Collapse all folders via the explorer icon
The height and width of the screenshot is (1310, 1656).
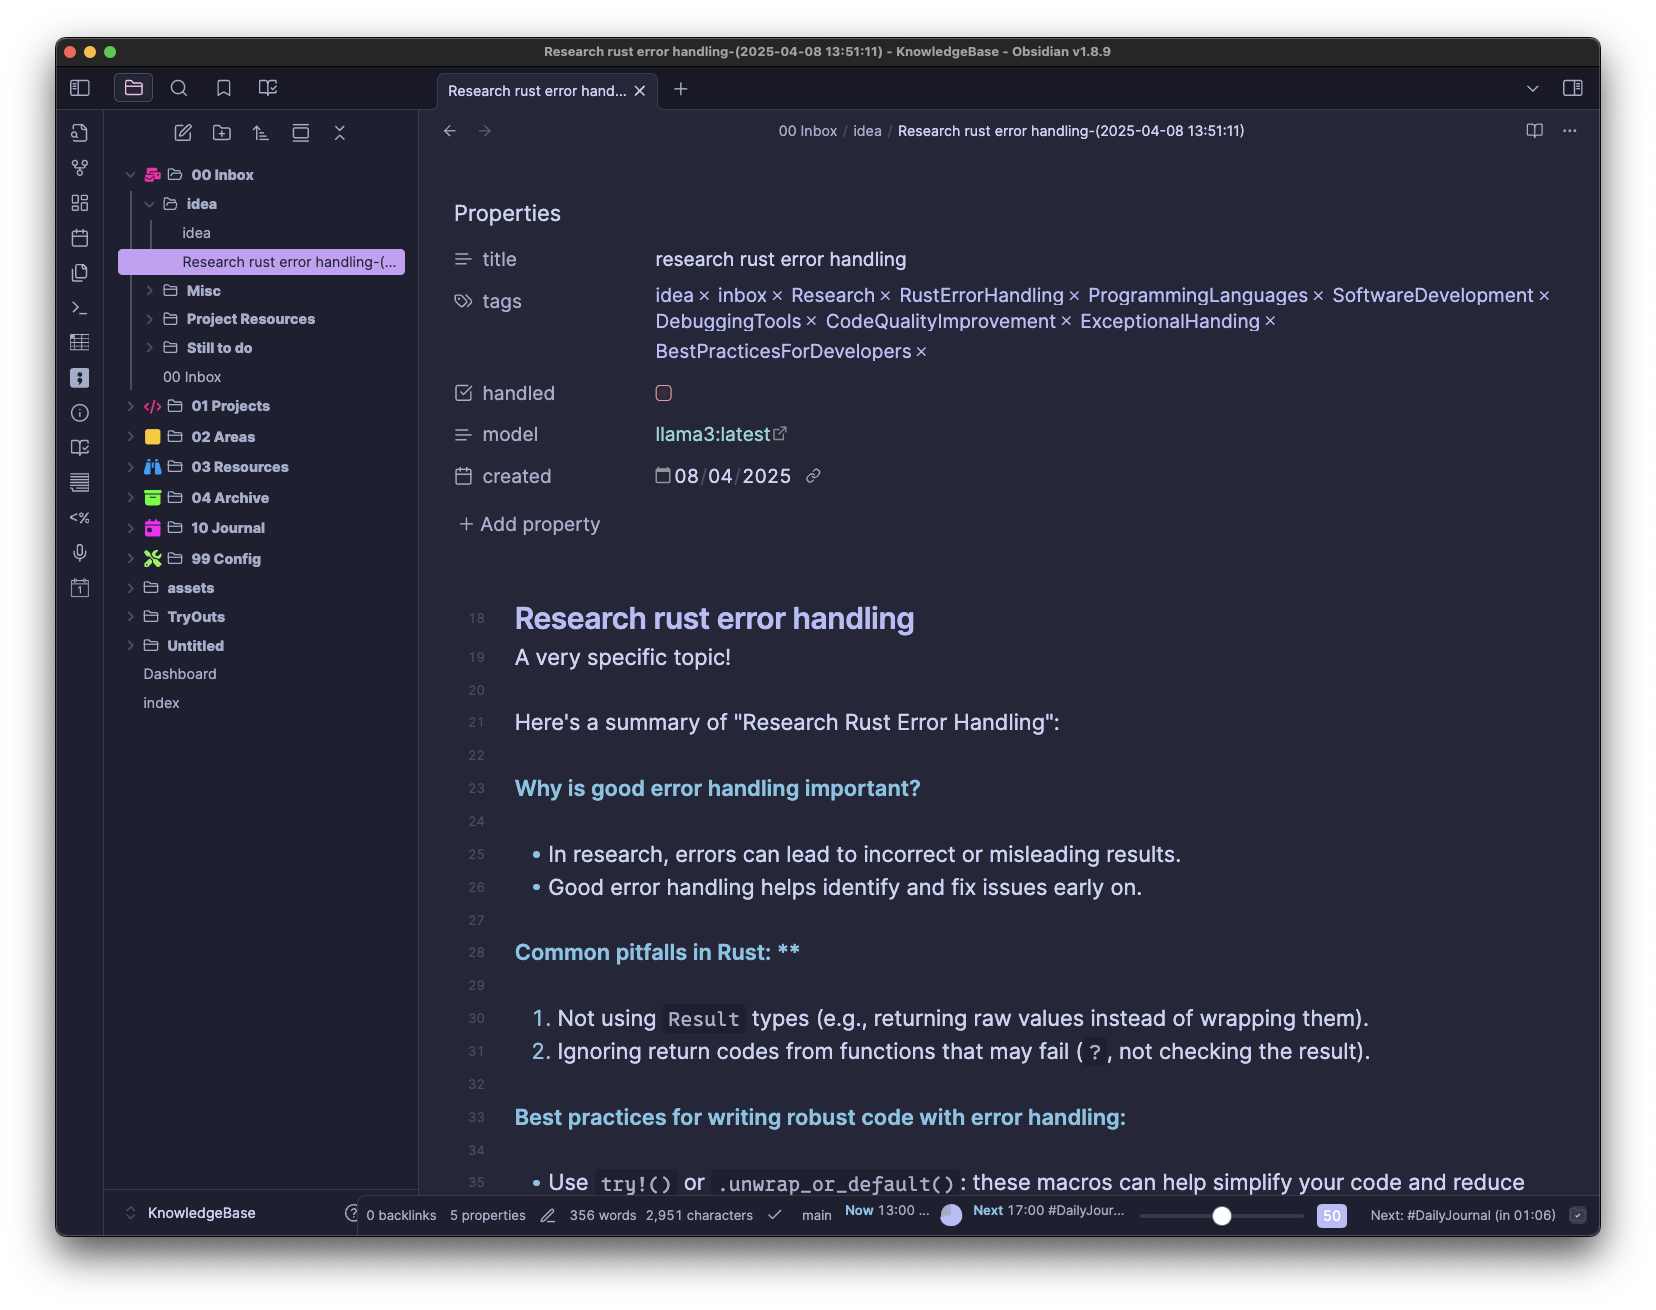click(x=340, y=132)
